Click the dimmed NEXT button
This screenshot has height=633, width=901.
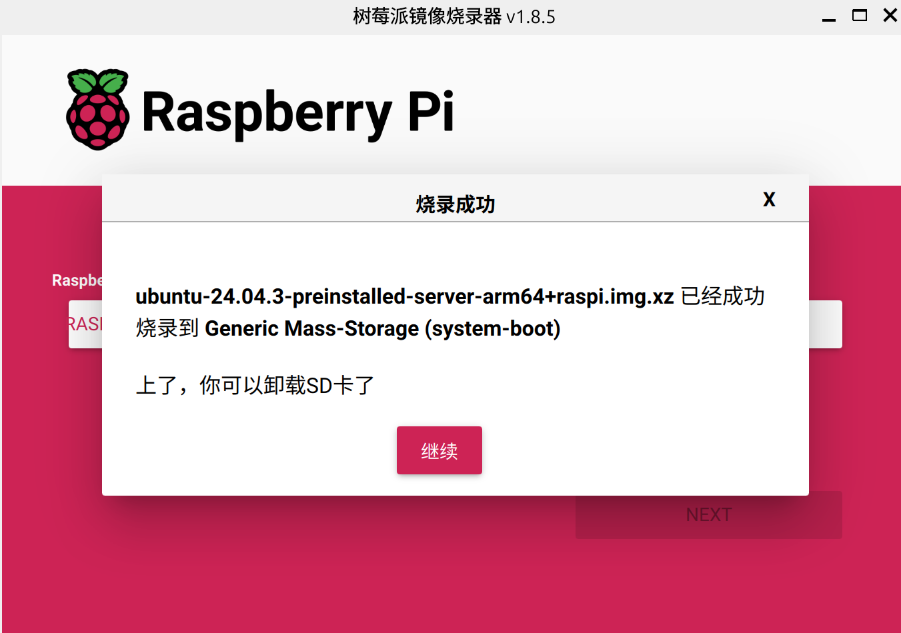pyautogui.click(x=709, y=514)
